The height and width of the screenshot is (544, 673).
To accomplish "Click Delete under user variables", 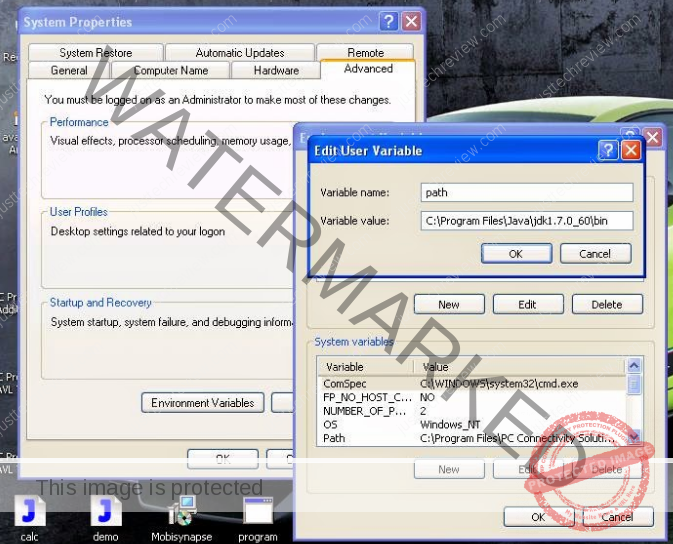I will pos(607,304).
